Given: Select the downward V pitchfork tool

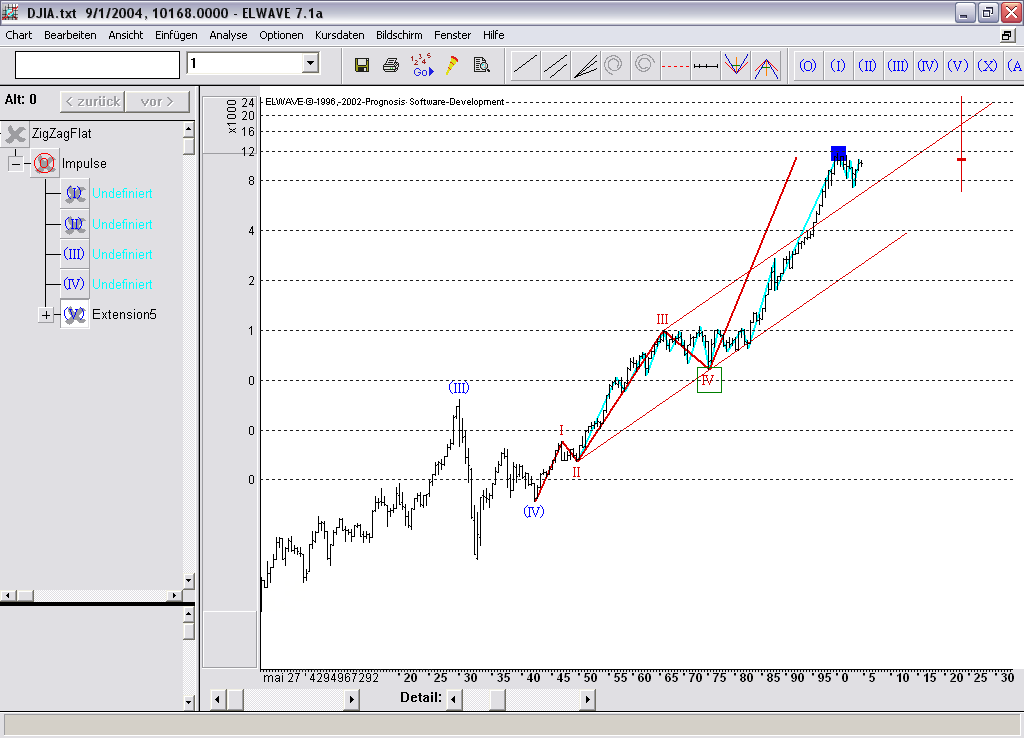Looking at the screenshot, I should [736, 65].
